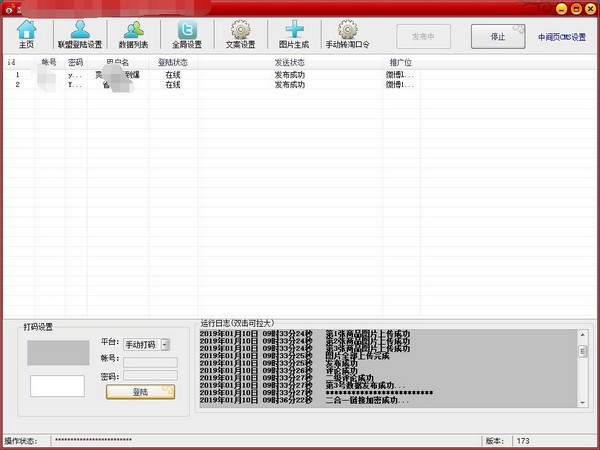Open 全局设置 global settings
This screenshot has width=600, height=450.
(186, 35)
